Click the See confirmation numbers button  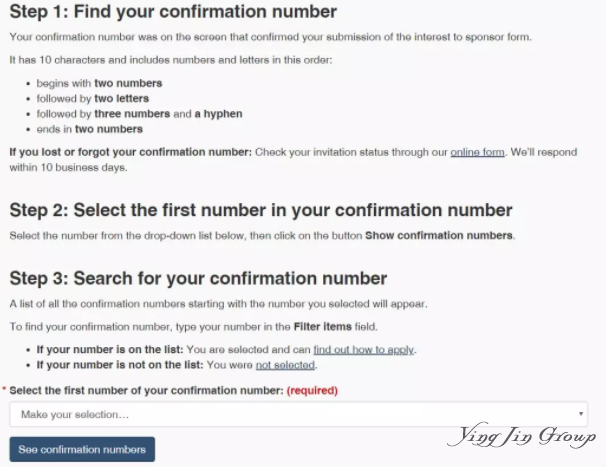[x=82, y=449]
